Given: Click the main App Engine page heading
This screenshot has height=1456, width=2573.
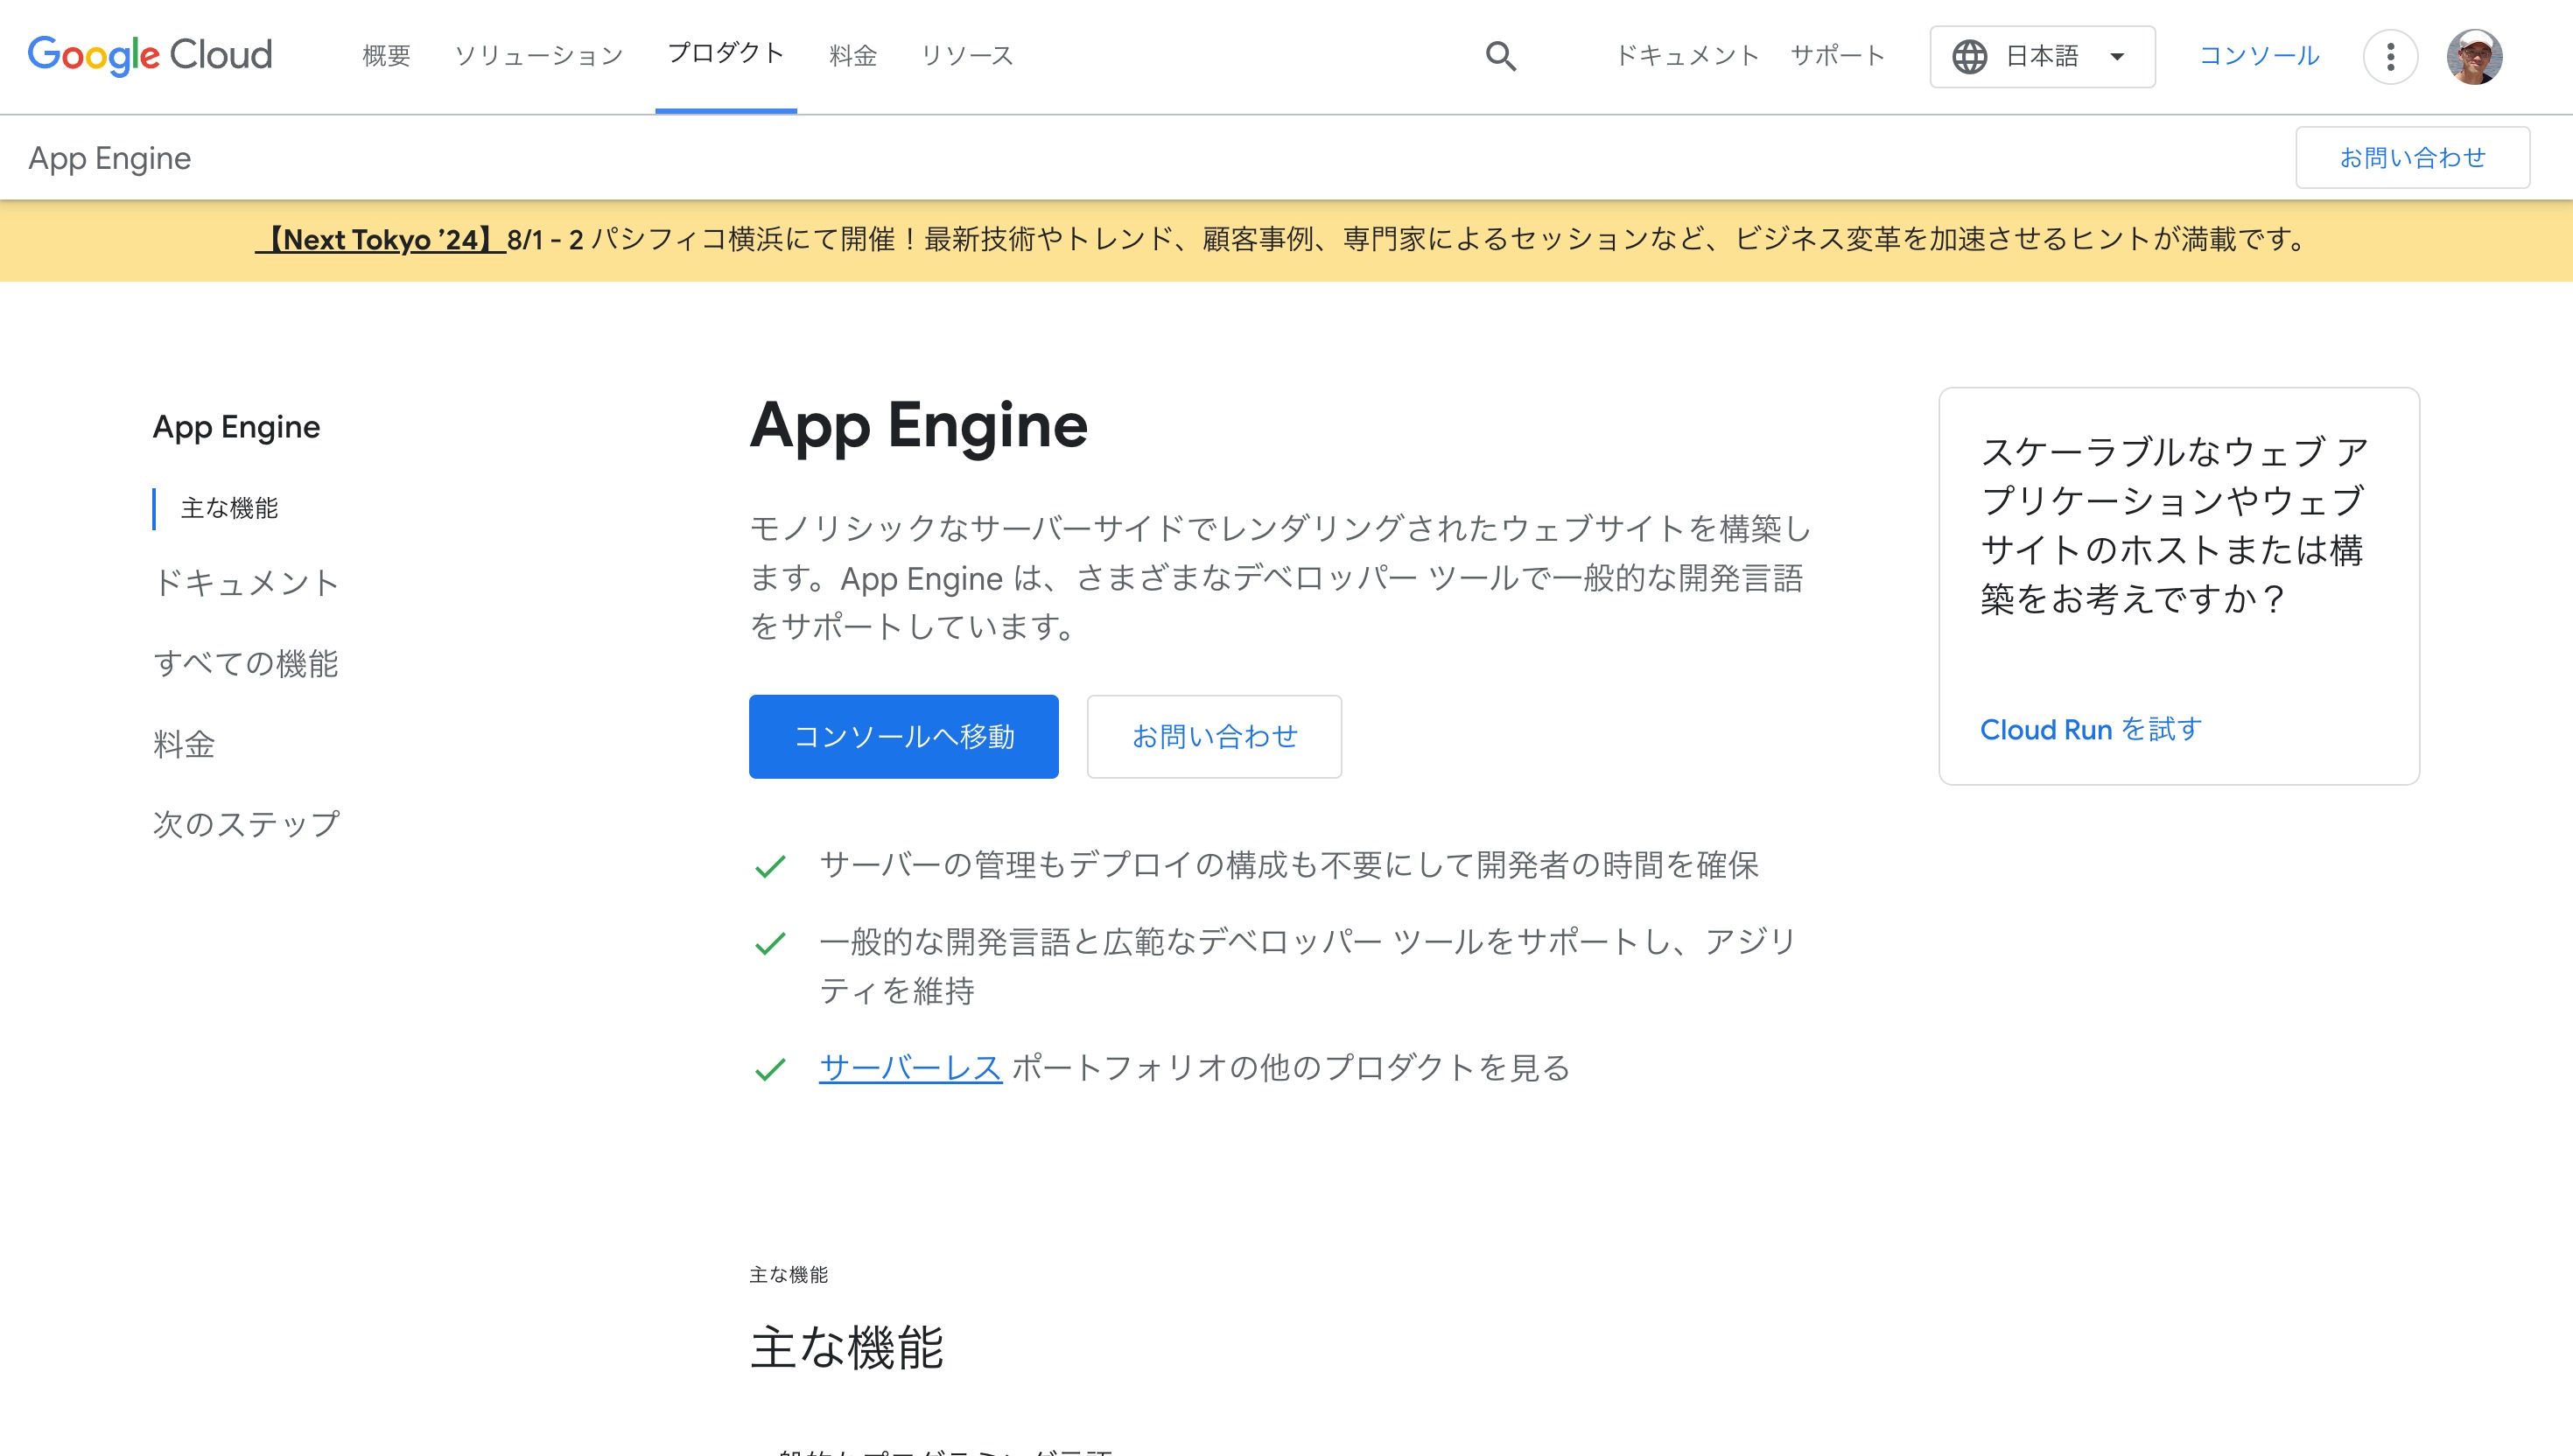Looking at the screenshot, I should [x=918, y=425].
